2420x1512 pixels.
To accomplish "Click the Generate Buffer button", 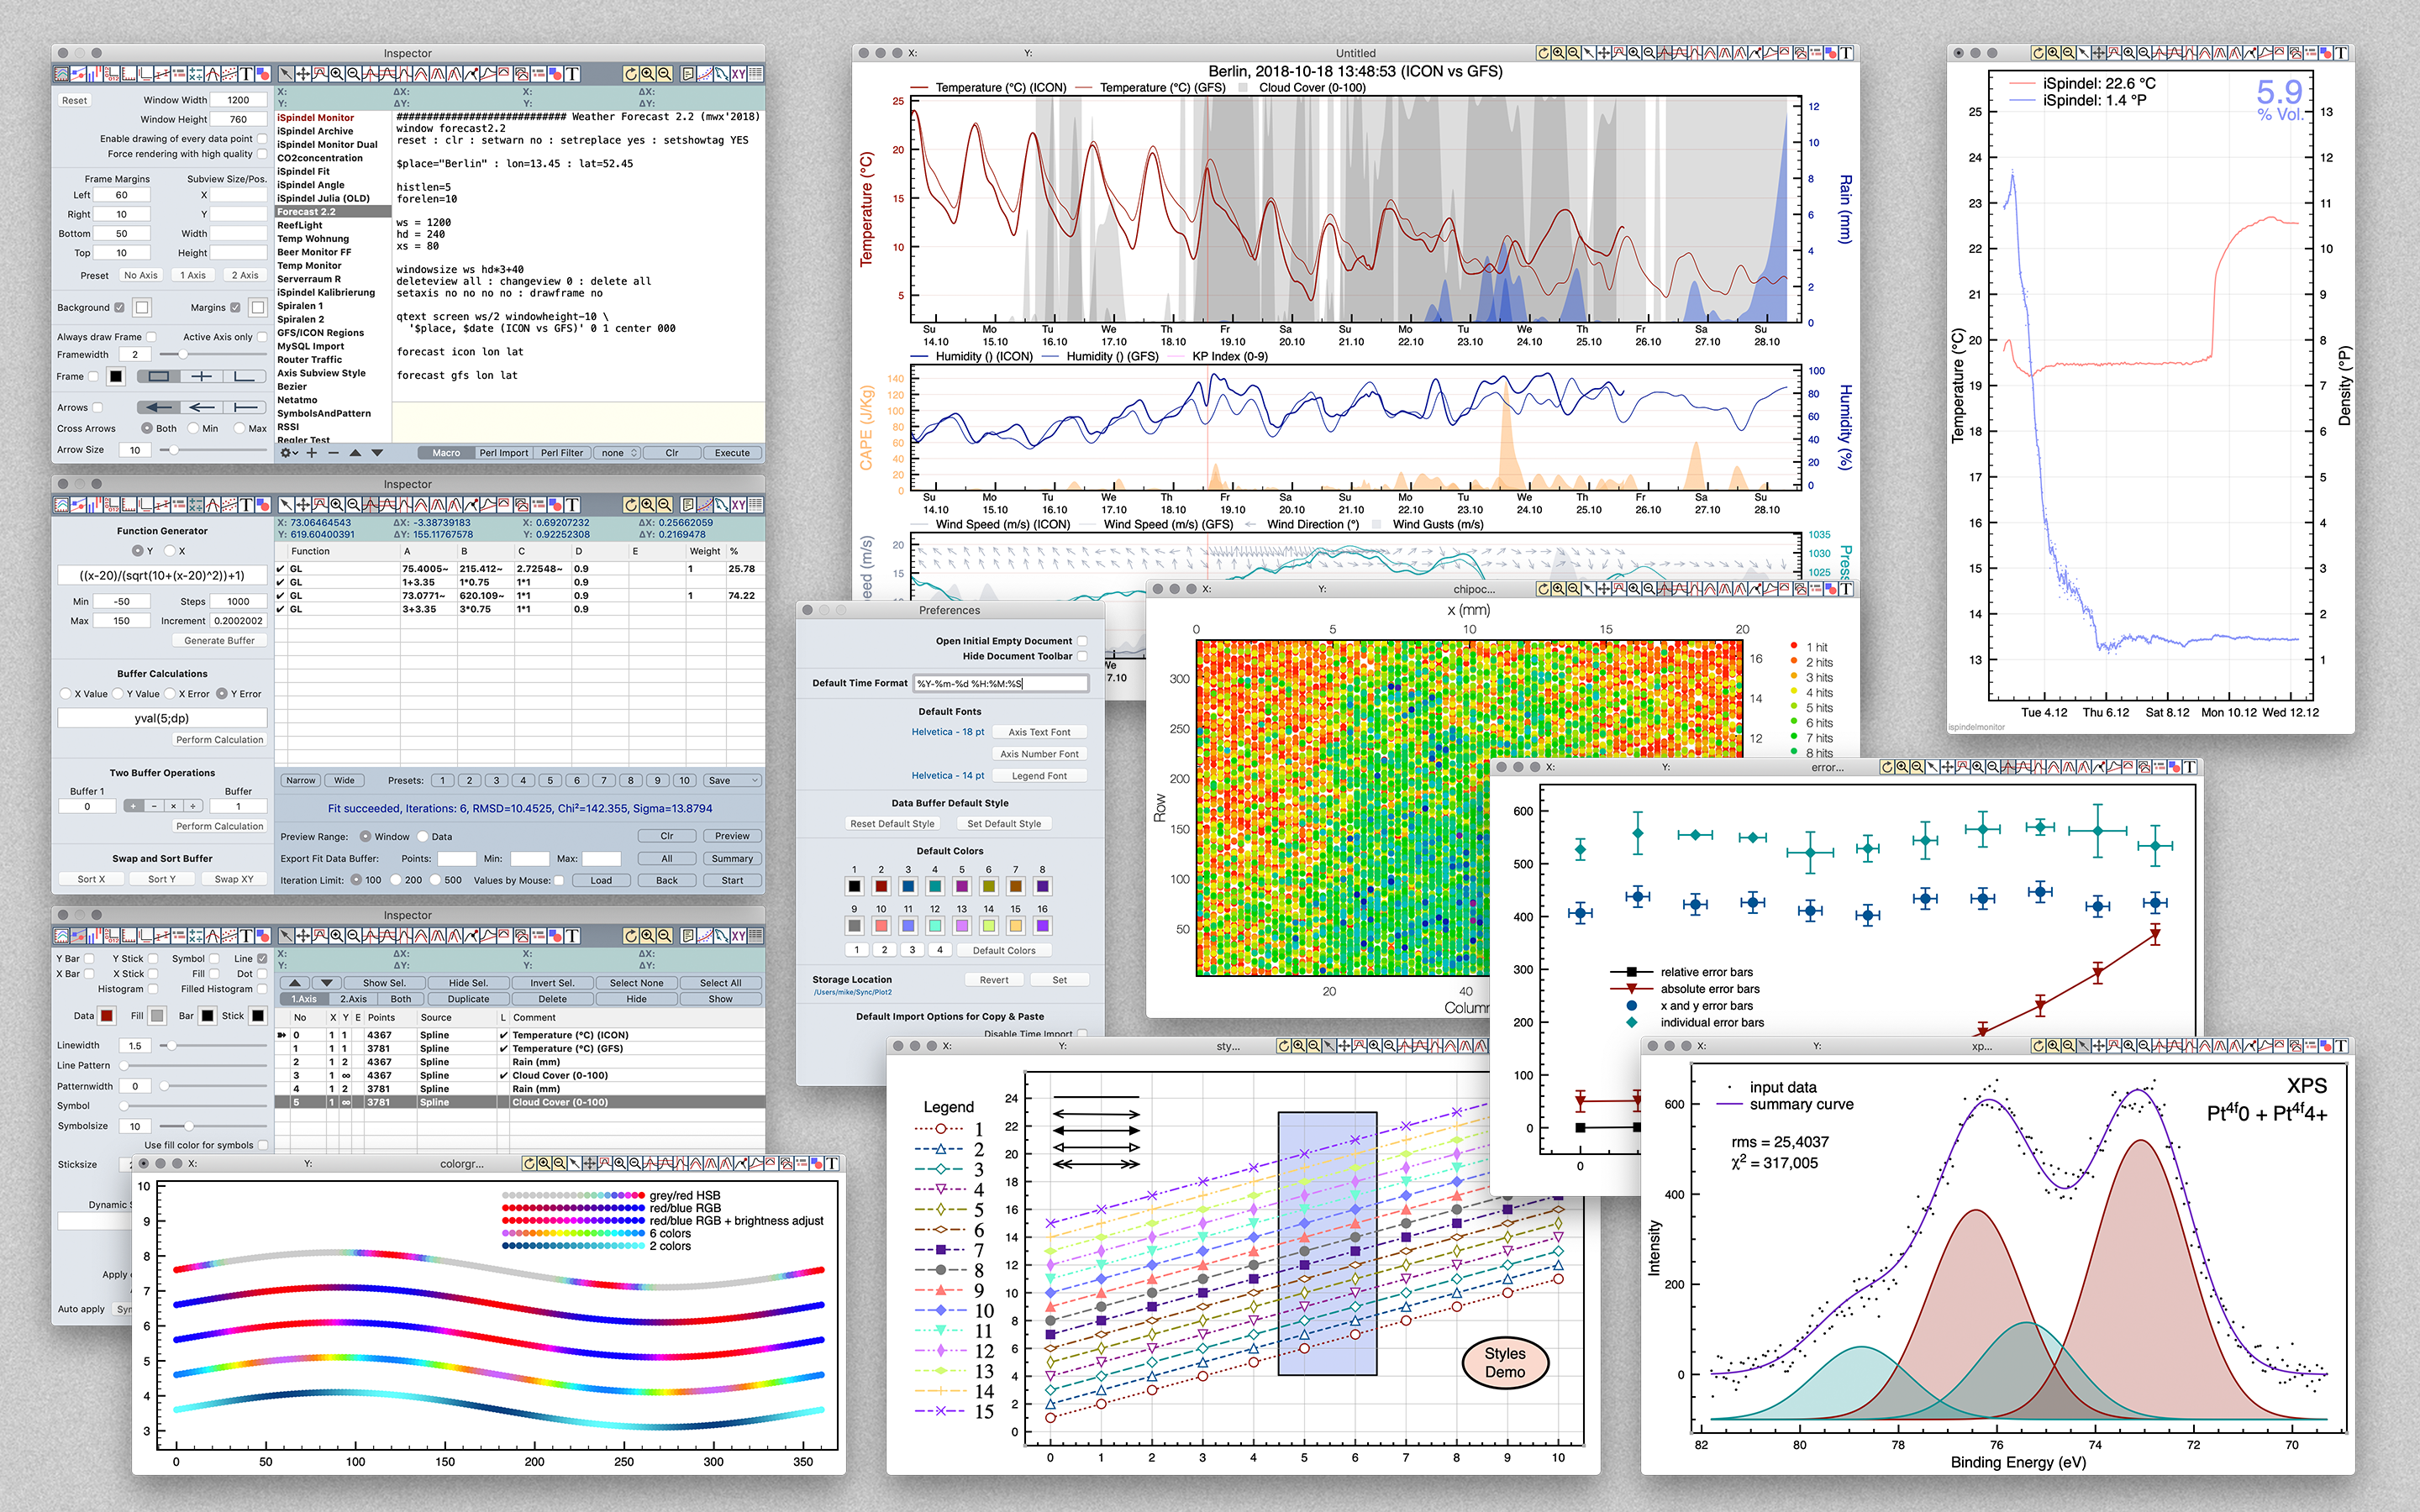I will click(x=219, y=641).
